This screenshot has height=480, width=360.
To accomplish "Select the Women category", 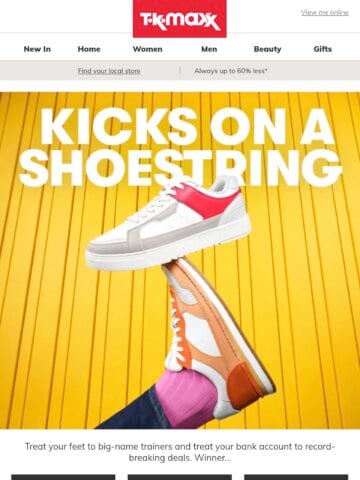I will click(148, 49).
